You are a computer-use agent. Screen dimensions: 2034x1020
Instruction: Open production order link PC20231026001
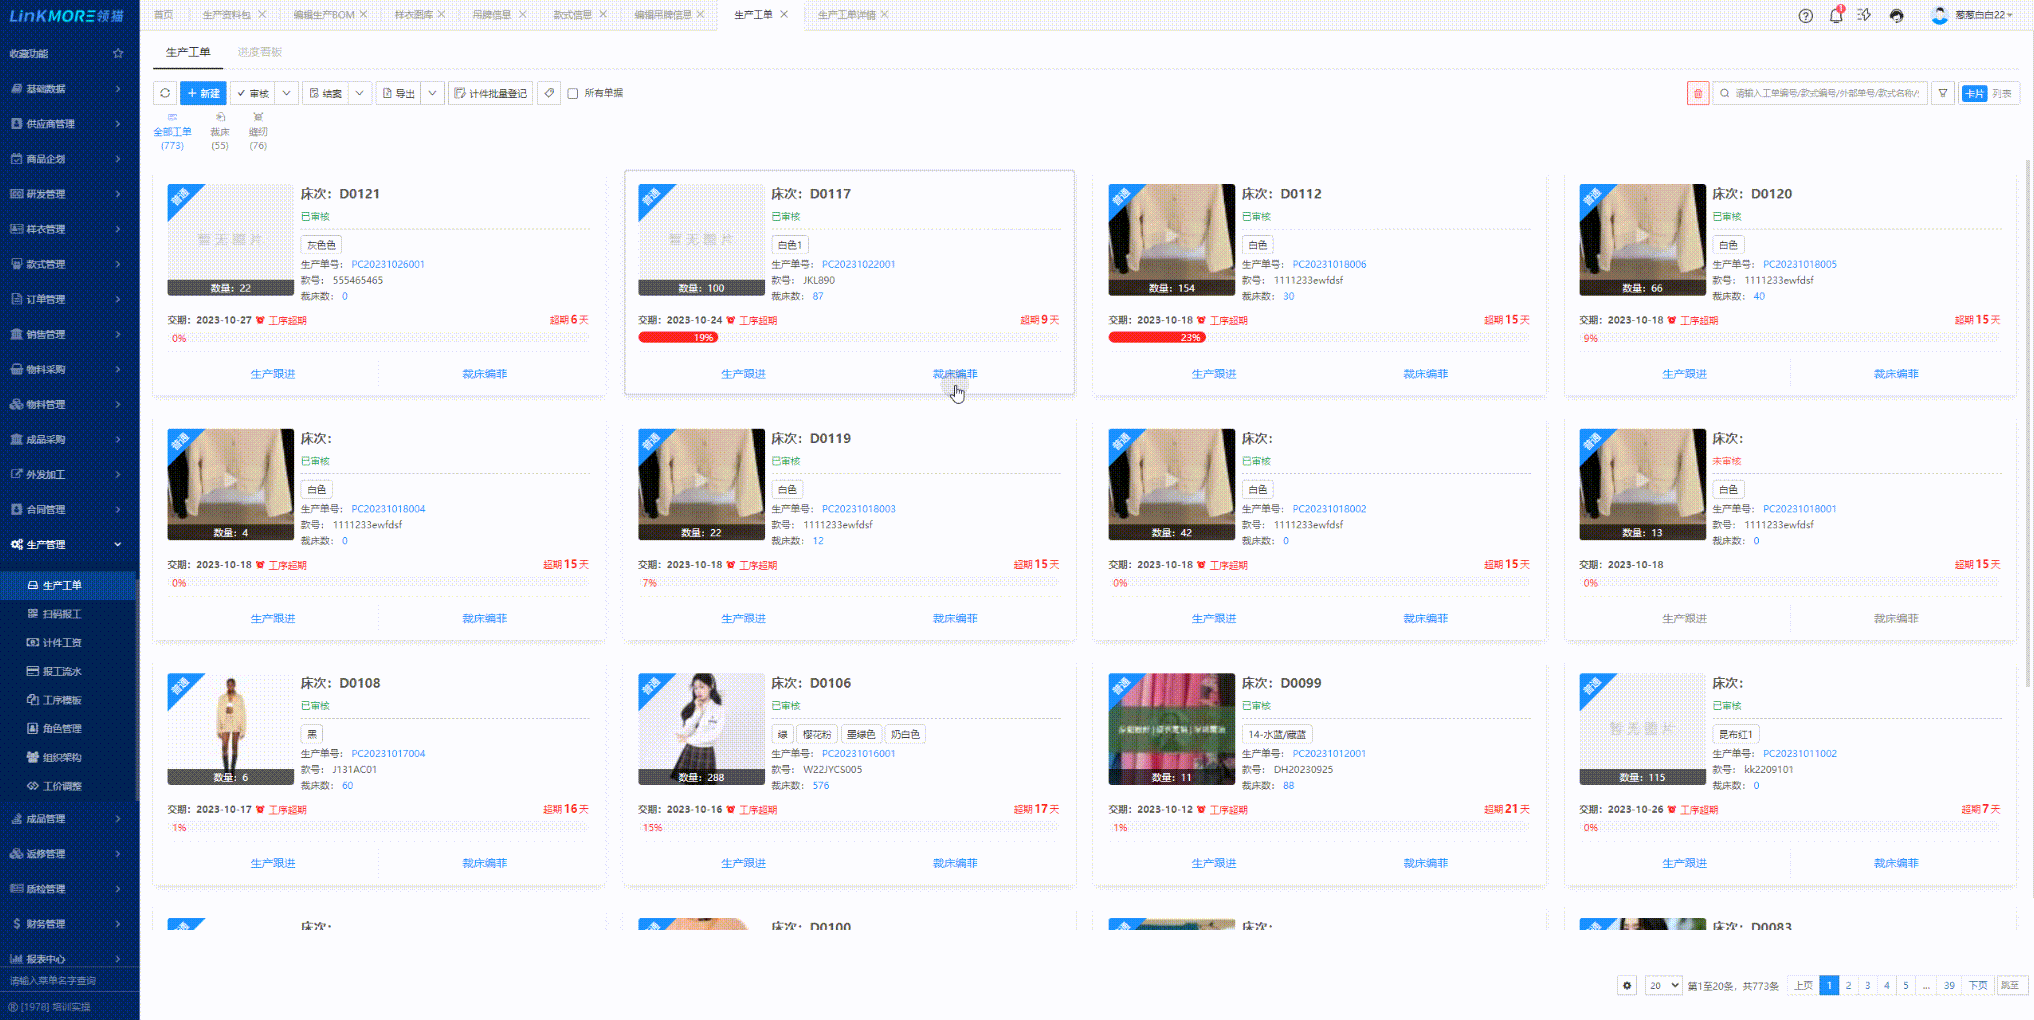[x=388, y=264]
